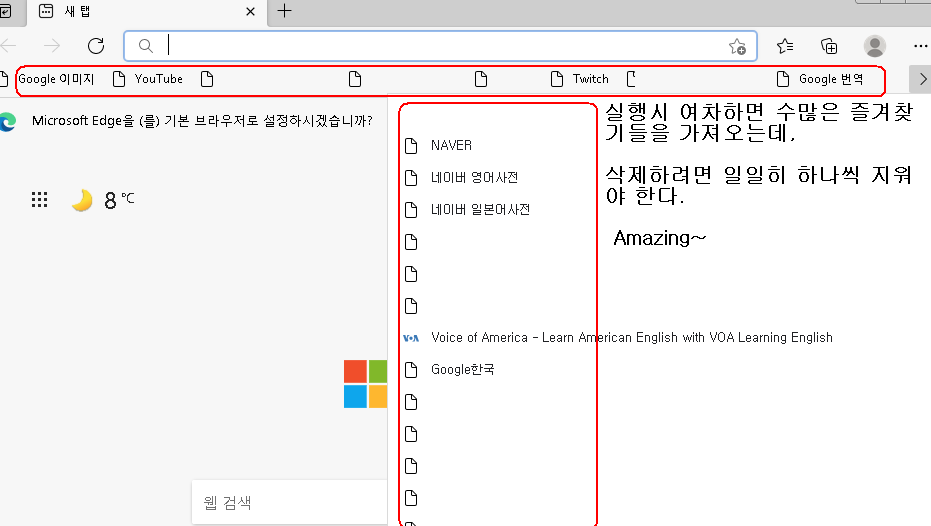Viewport: 931px width, 526px height.
Task: Open the NAVER favorite in the list
Action: coord(438,145)
